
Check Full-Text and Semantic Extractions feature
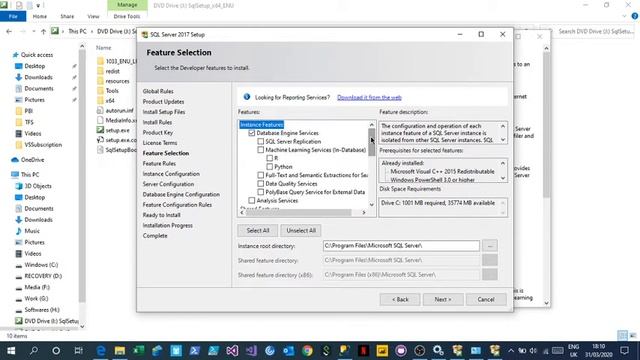click(260, 175)
